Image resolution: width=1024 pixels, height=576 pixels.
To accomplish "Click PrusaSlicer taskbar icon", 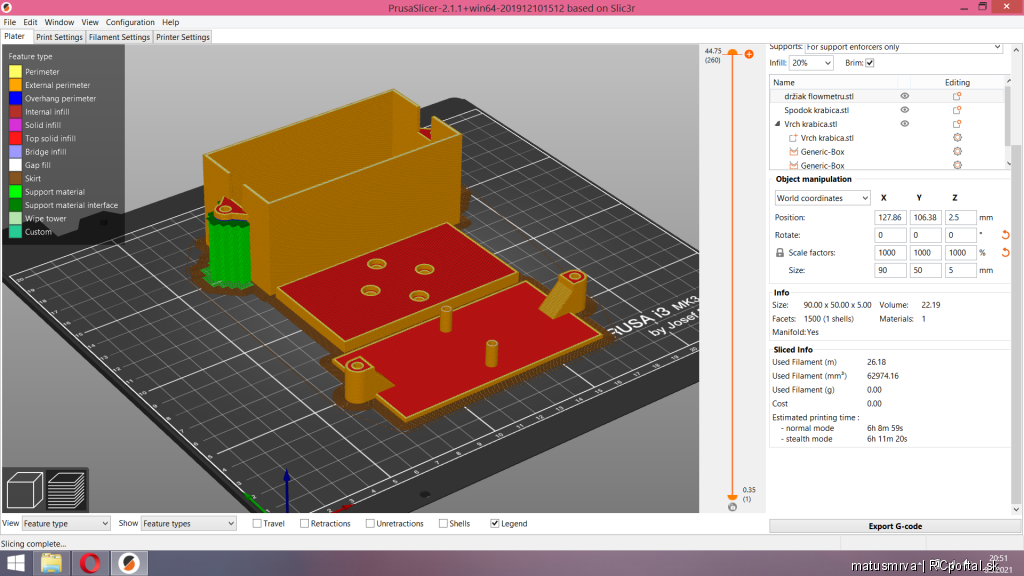I will pos(129,563).
